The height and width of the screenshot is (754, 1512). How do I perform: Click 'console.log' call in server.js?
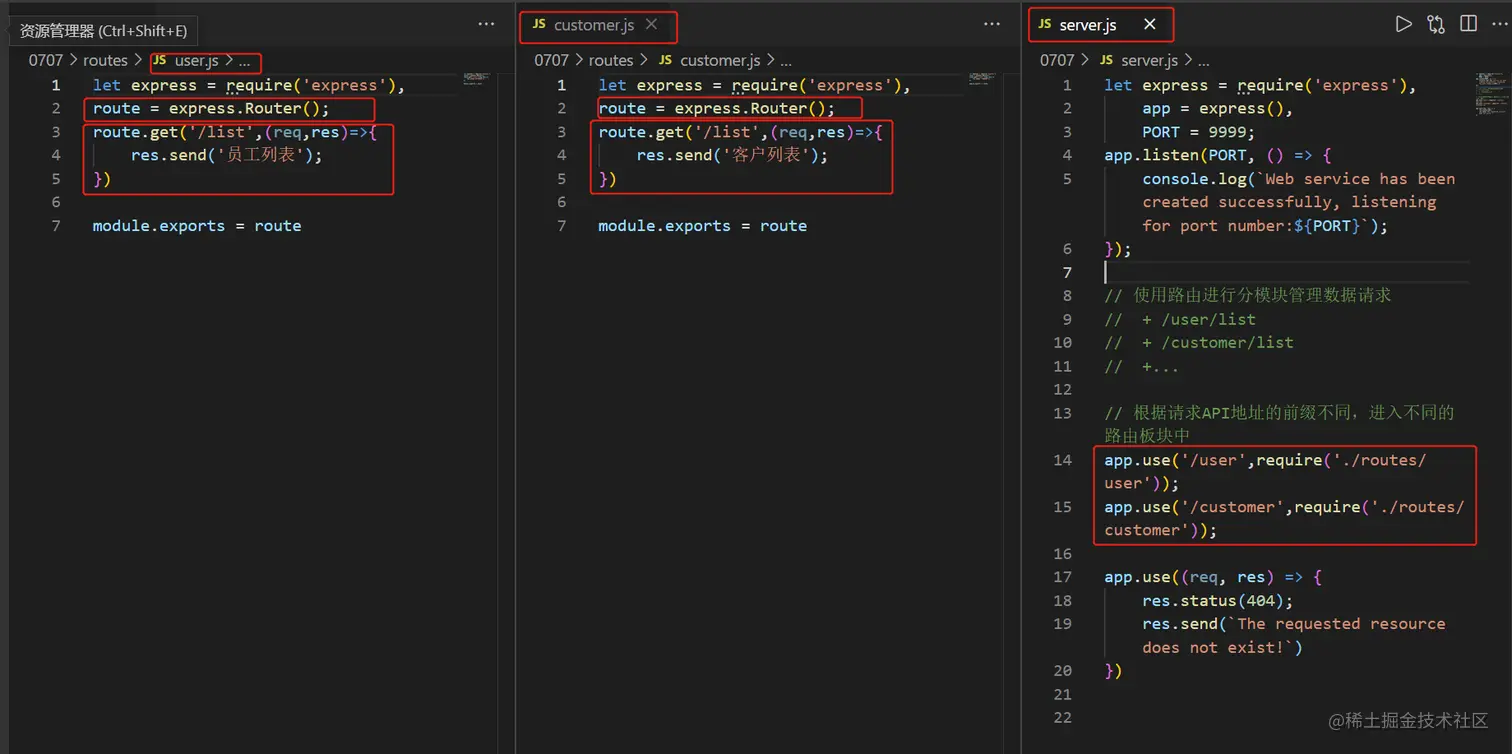[x=1194, y=179]
